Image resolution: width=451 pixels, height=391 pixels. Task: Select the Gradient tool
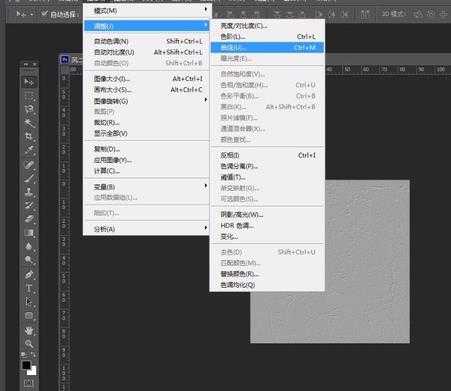29,233
